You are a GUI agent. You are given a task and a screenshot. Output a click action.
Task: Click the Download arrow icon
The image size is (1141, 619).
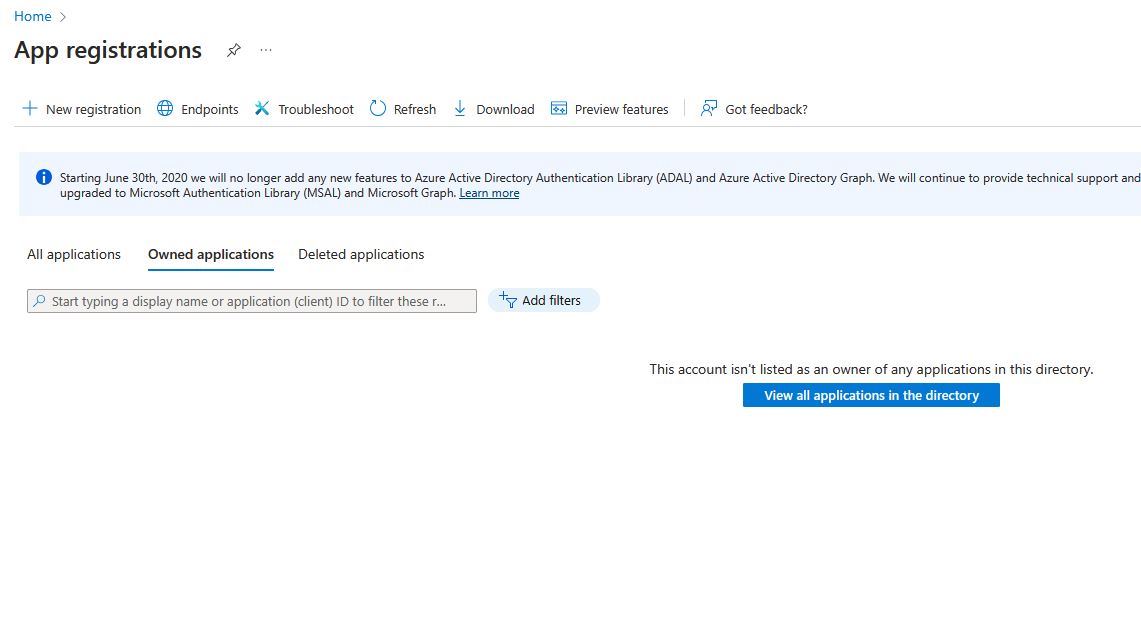click(x=460, y=108)
